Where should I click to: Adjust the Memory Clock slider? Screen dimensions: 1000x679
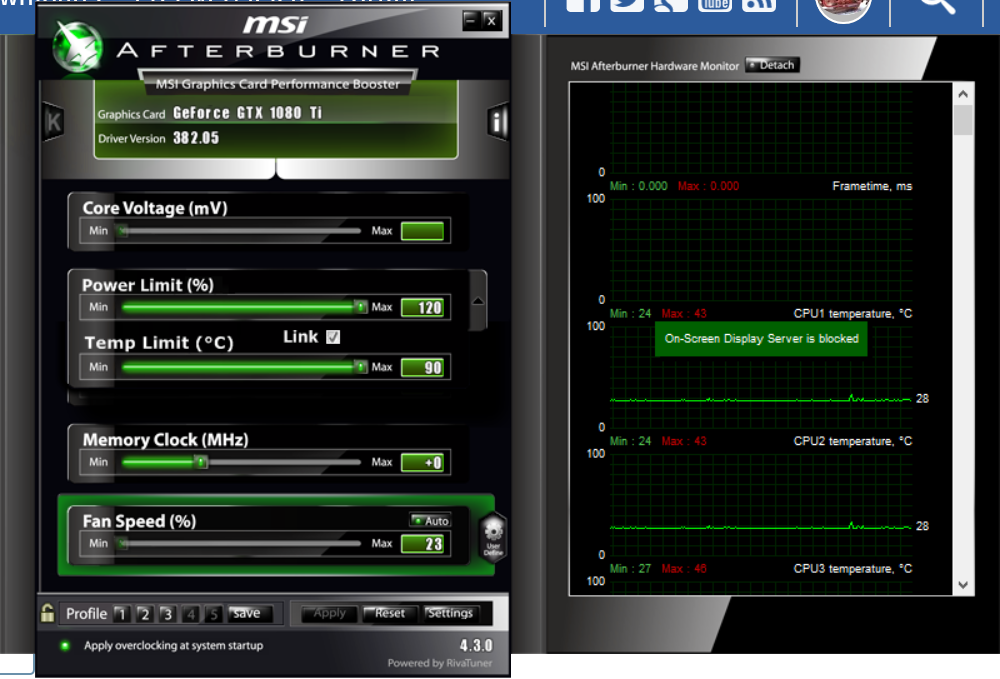[x=241, y=462]
